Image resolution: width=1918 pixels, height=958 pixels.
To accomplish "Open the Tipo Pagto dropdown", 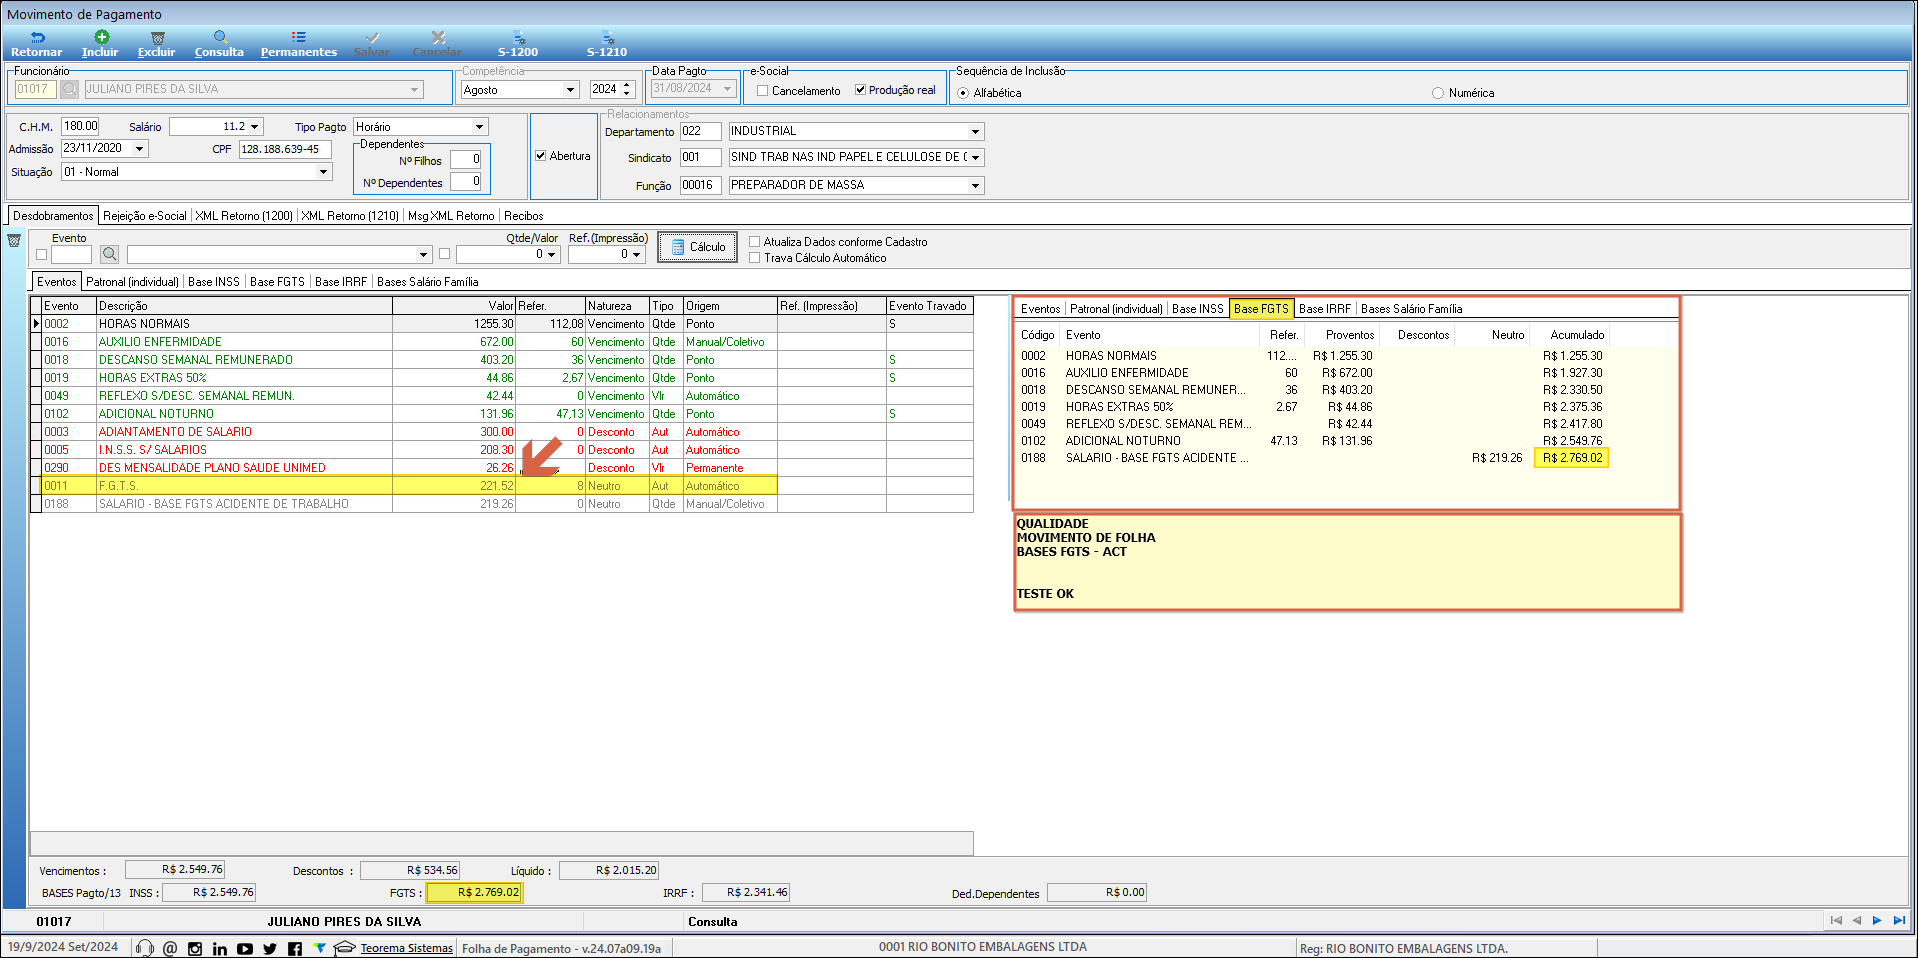I will click(x=479, y=127).
